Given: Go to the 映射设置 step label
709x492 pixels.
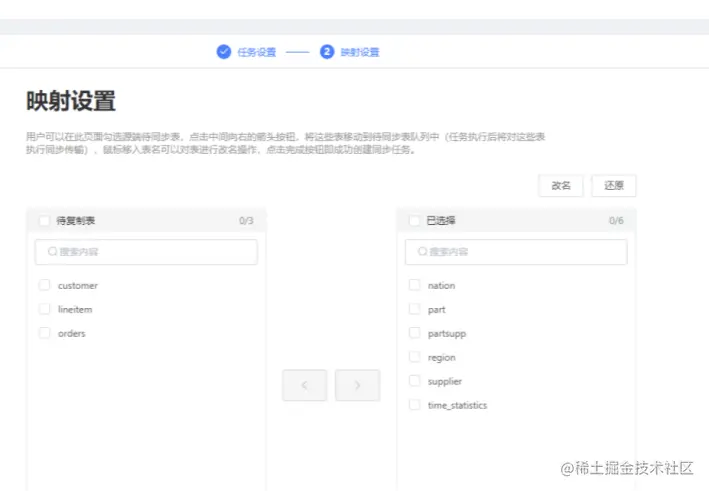Looking at the screenshot, I should 360,52.
